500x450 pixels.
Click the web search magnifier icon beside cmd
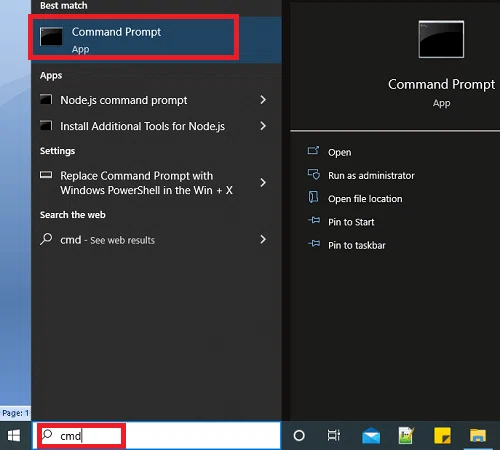click(x=46, y=239)
